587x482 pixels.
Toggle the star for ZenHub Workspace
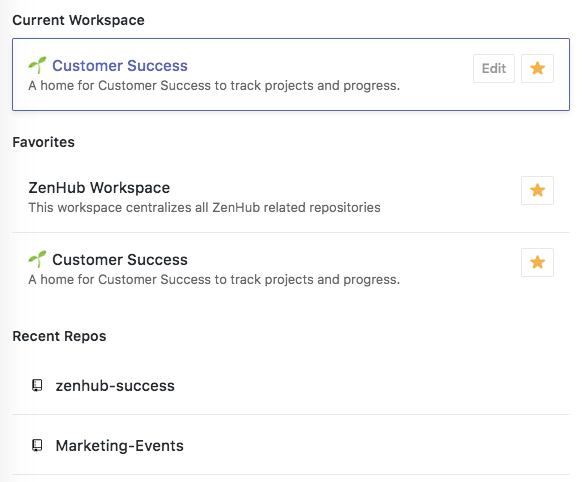537,190
